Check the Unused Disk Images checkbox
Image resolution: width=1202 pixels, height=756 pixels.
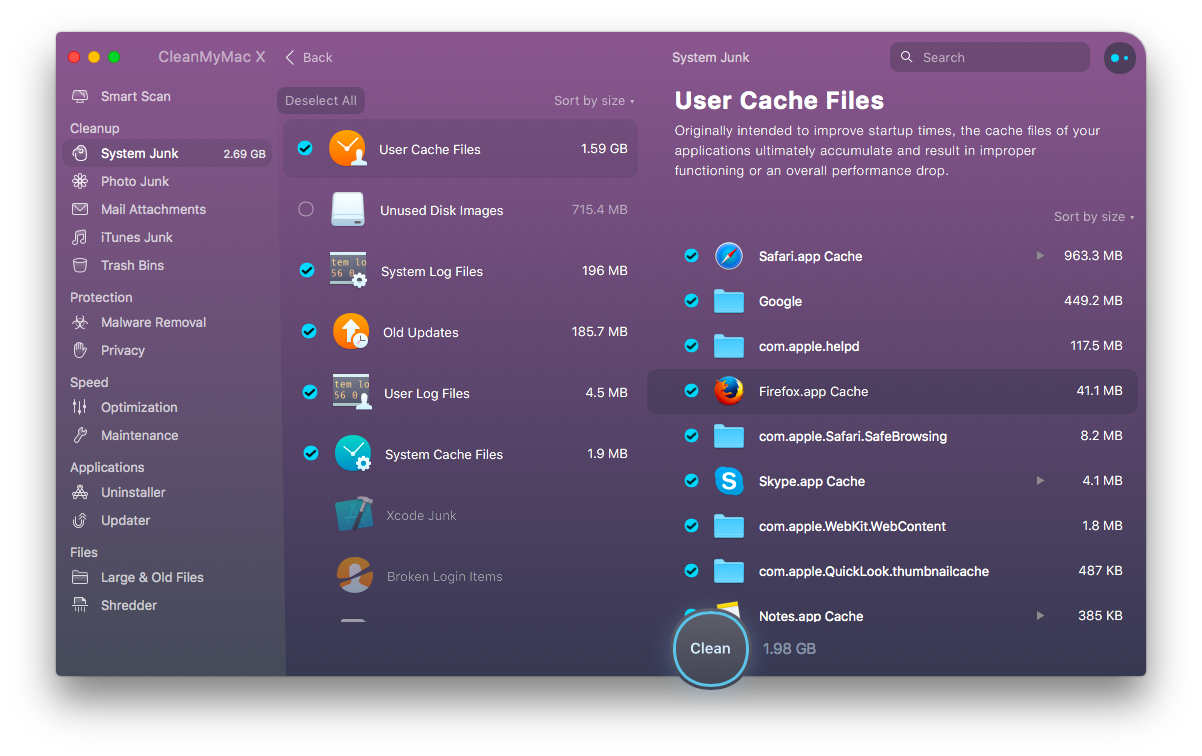coord(306,210)
